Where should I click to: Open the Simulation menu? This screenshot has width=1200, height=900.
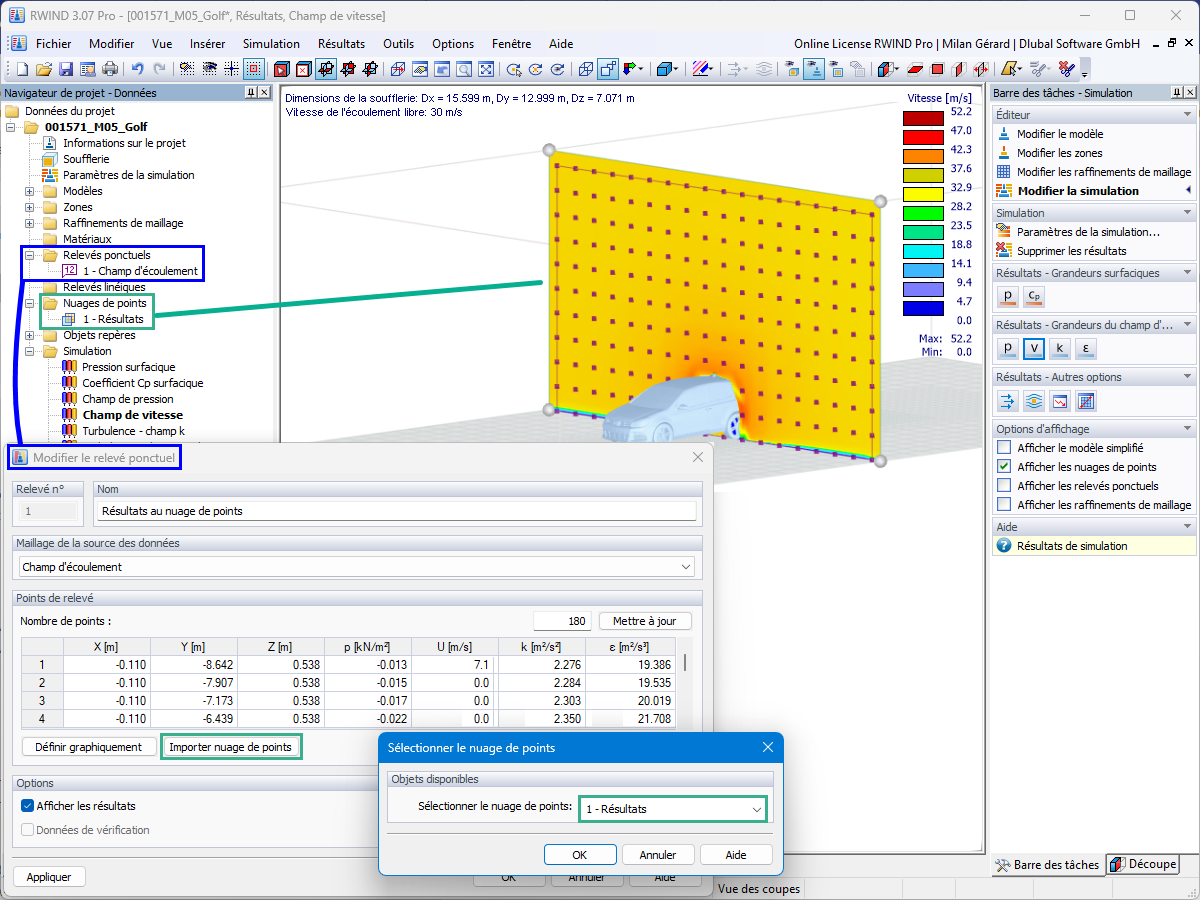(x=271, y=44)
